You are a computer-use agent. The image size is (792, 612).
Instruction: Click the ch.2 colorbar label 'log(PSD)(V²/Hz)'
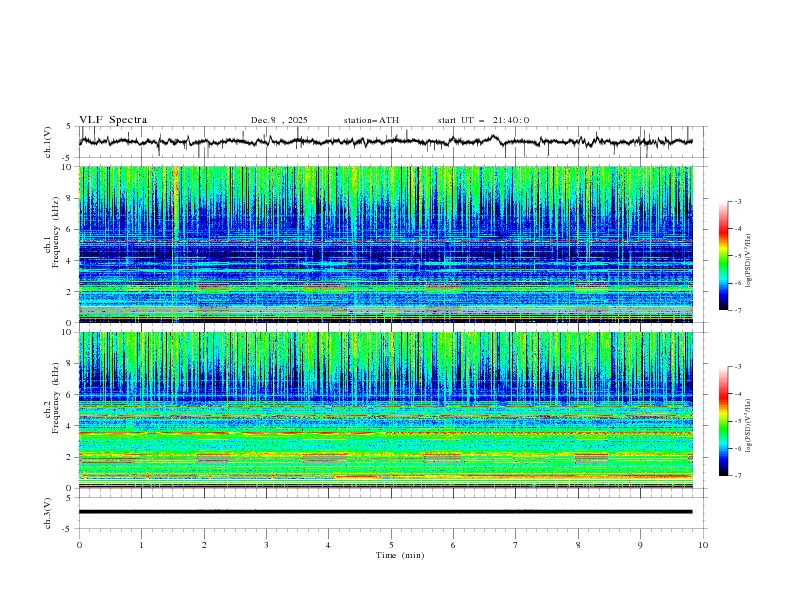coord(748,426)
